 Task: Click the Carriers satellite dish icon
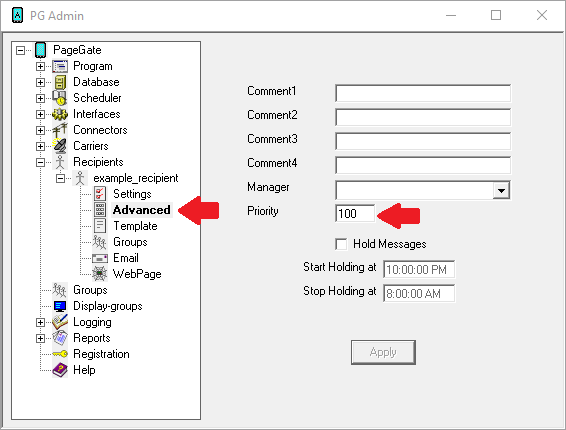tap(60, 146)
